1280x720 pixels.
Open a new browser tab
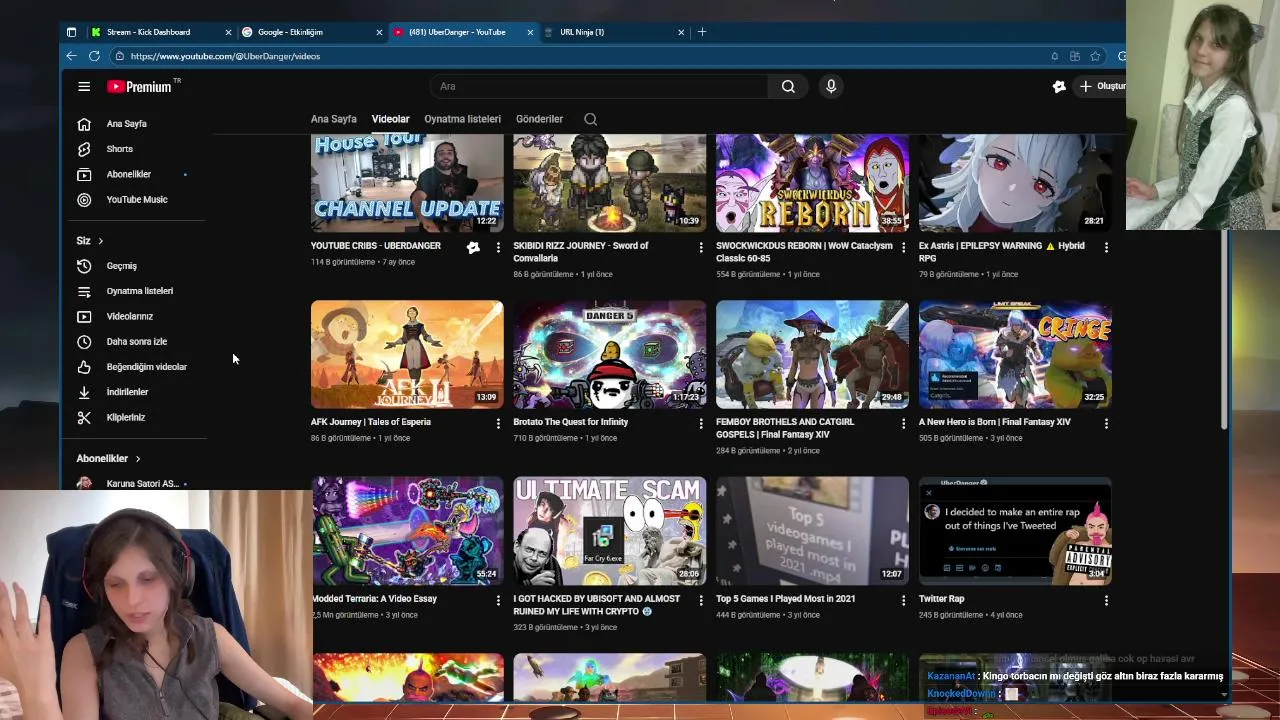pos(702,32)
